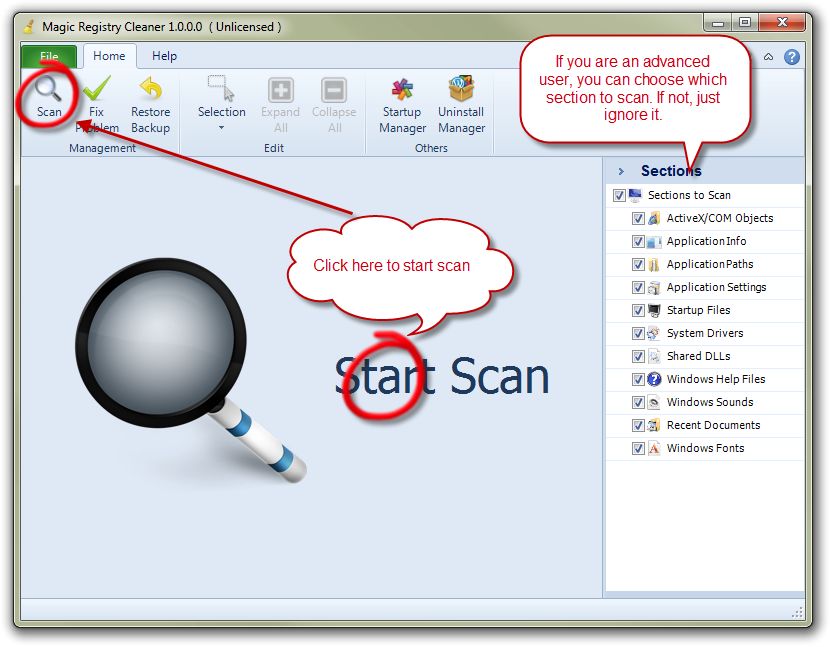The height and width of the screenshot is (647, 830).
Task: Click the Selection tool icon
Action: (x=221, y=88)
